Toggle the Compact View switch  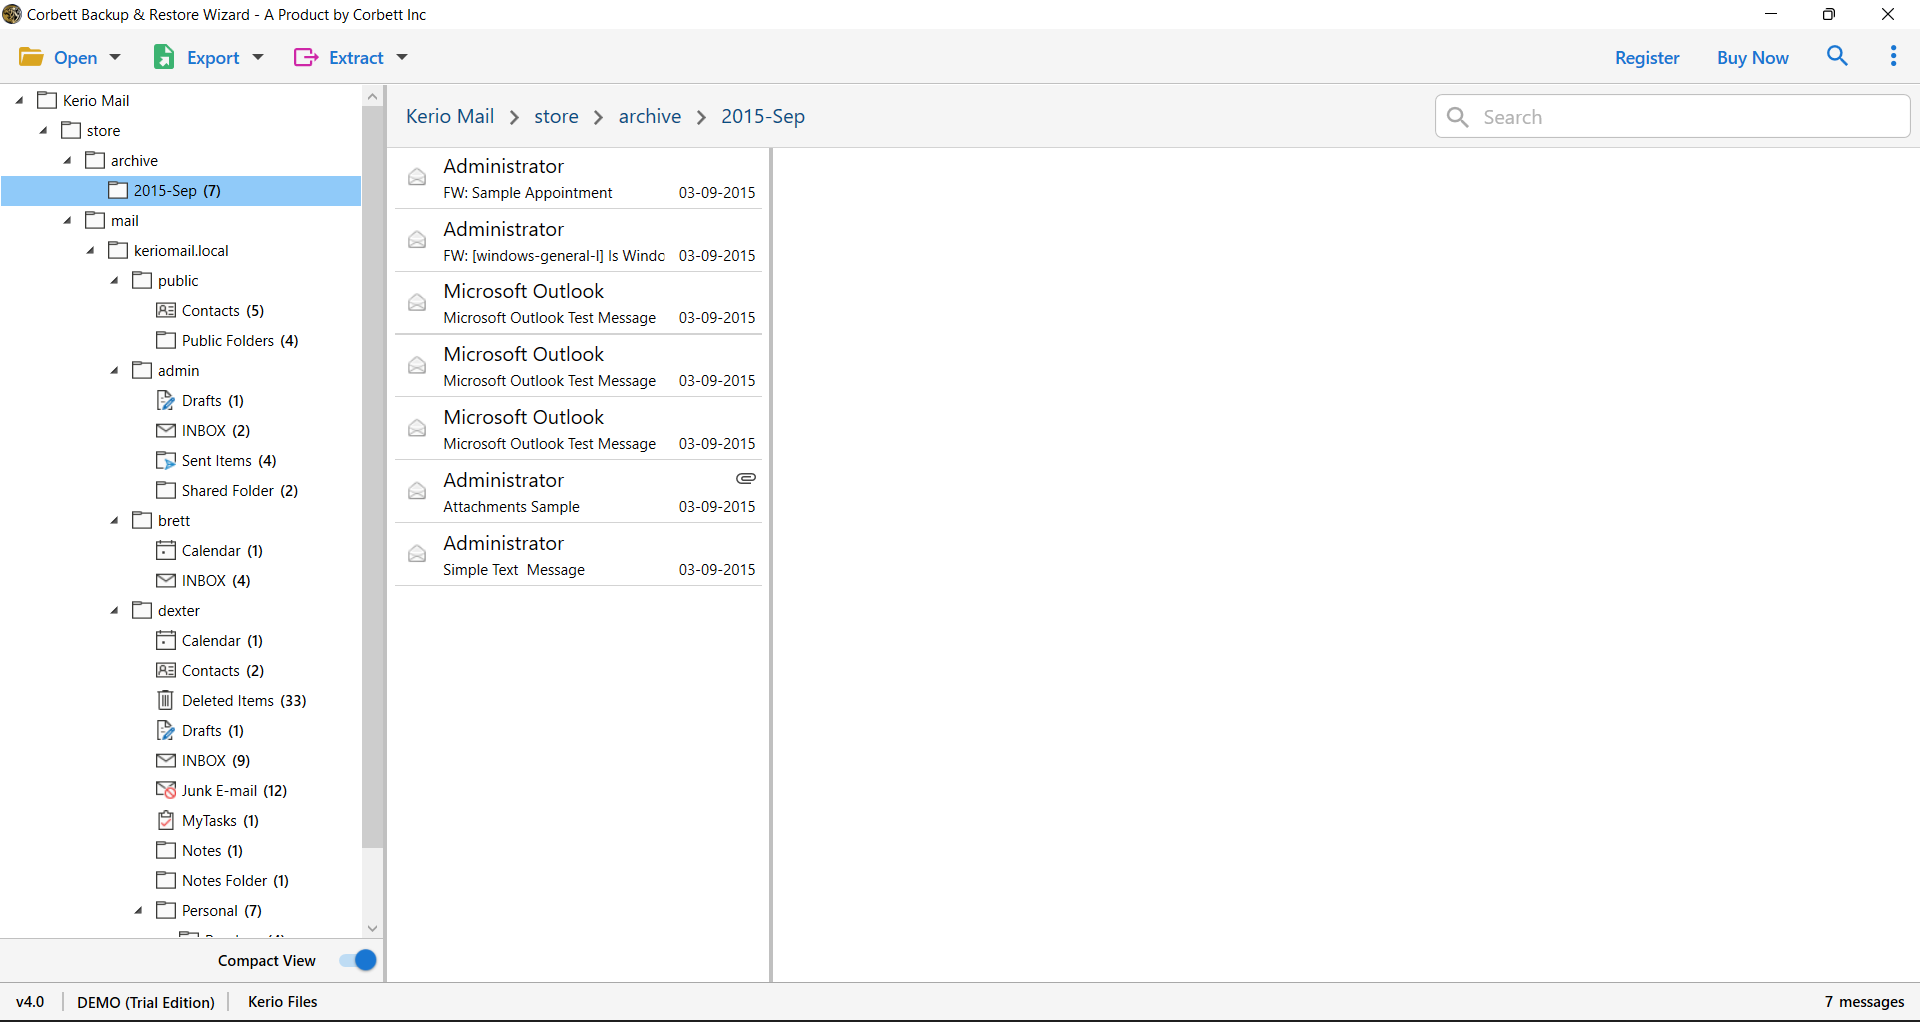tap(357, 960)
